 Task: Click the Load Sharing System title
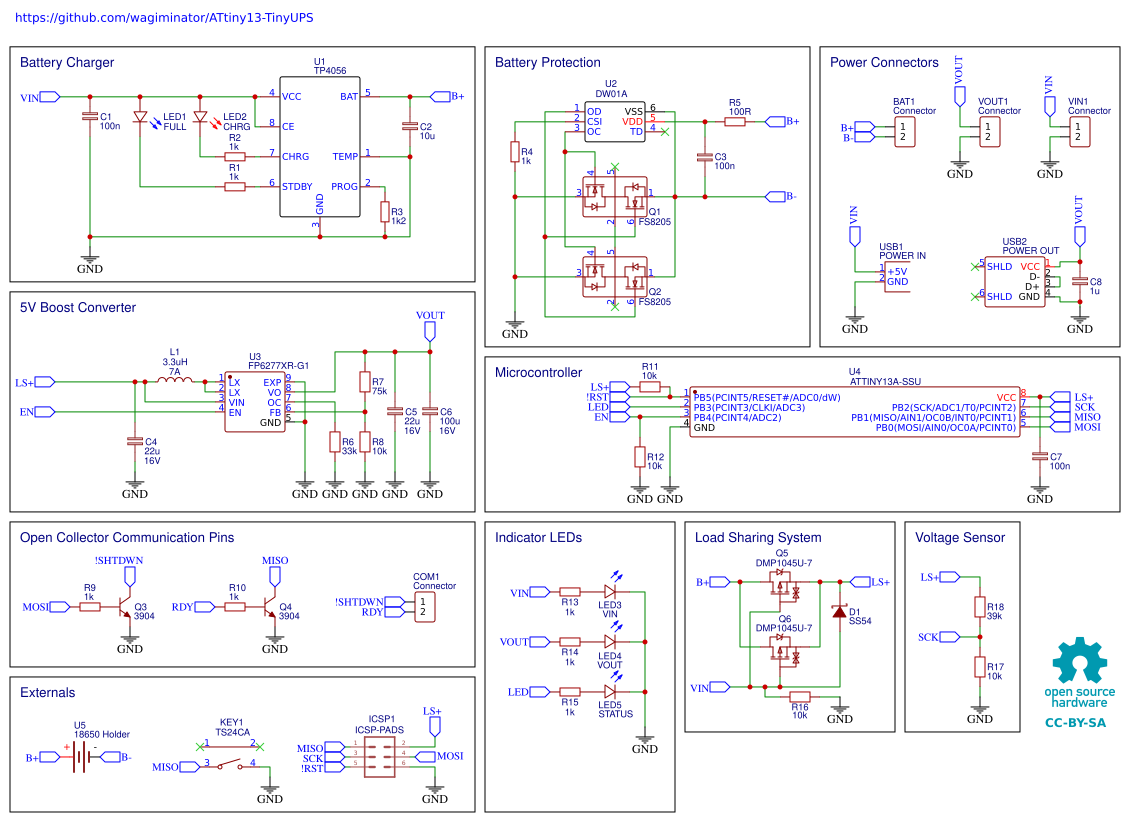coord(758,537)
